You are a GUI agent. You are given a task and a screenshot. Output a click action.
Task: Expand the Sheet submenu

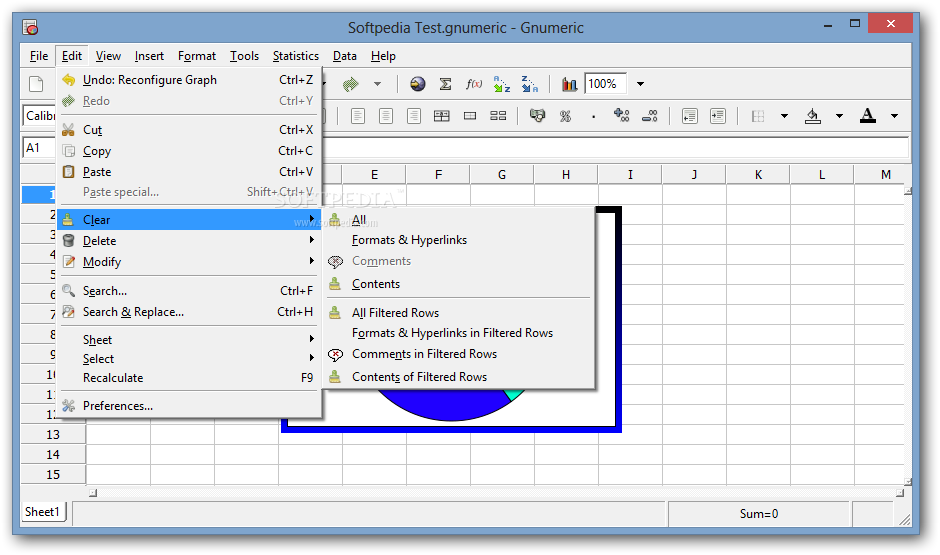189,340
